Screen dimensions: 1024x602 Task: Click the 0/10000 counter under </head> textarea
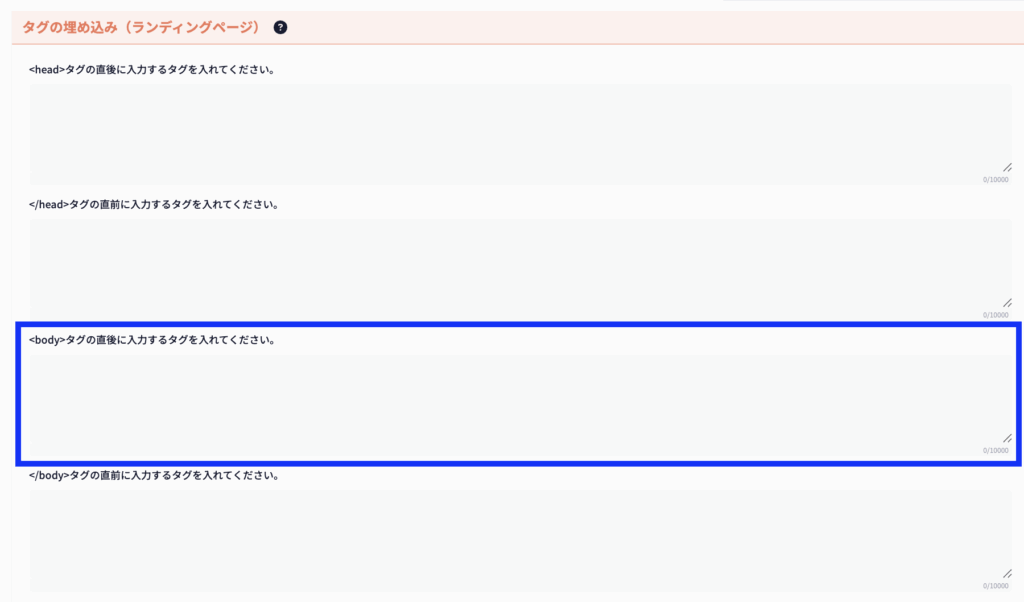(x=995, y=315)
